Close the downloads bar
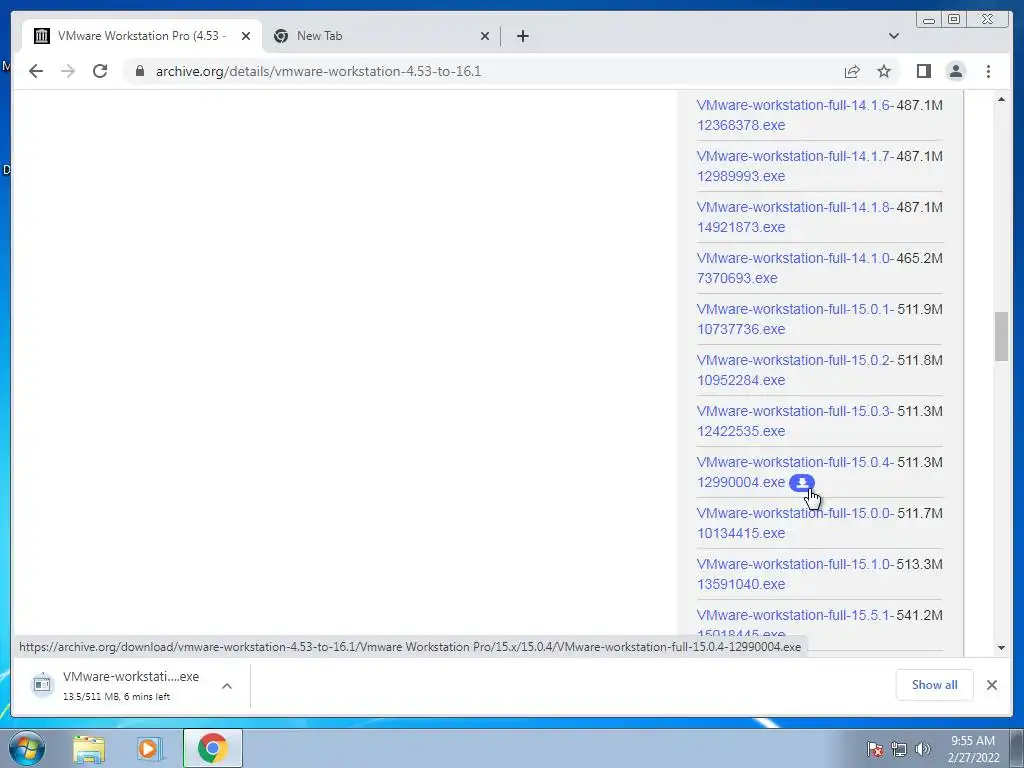 (991, 684)
